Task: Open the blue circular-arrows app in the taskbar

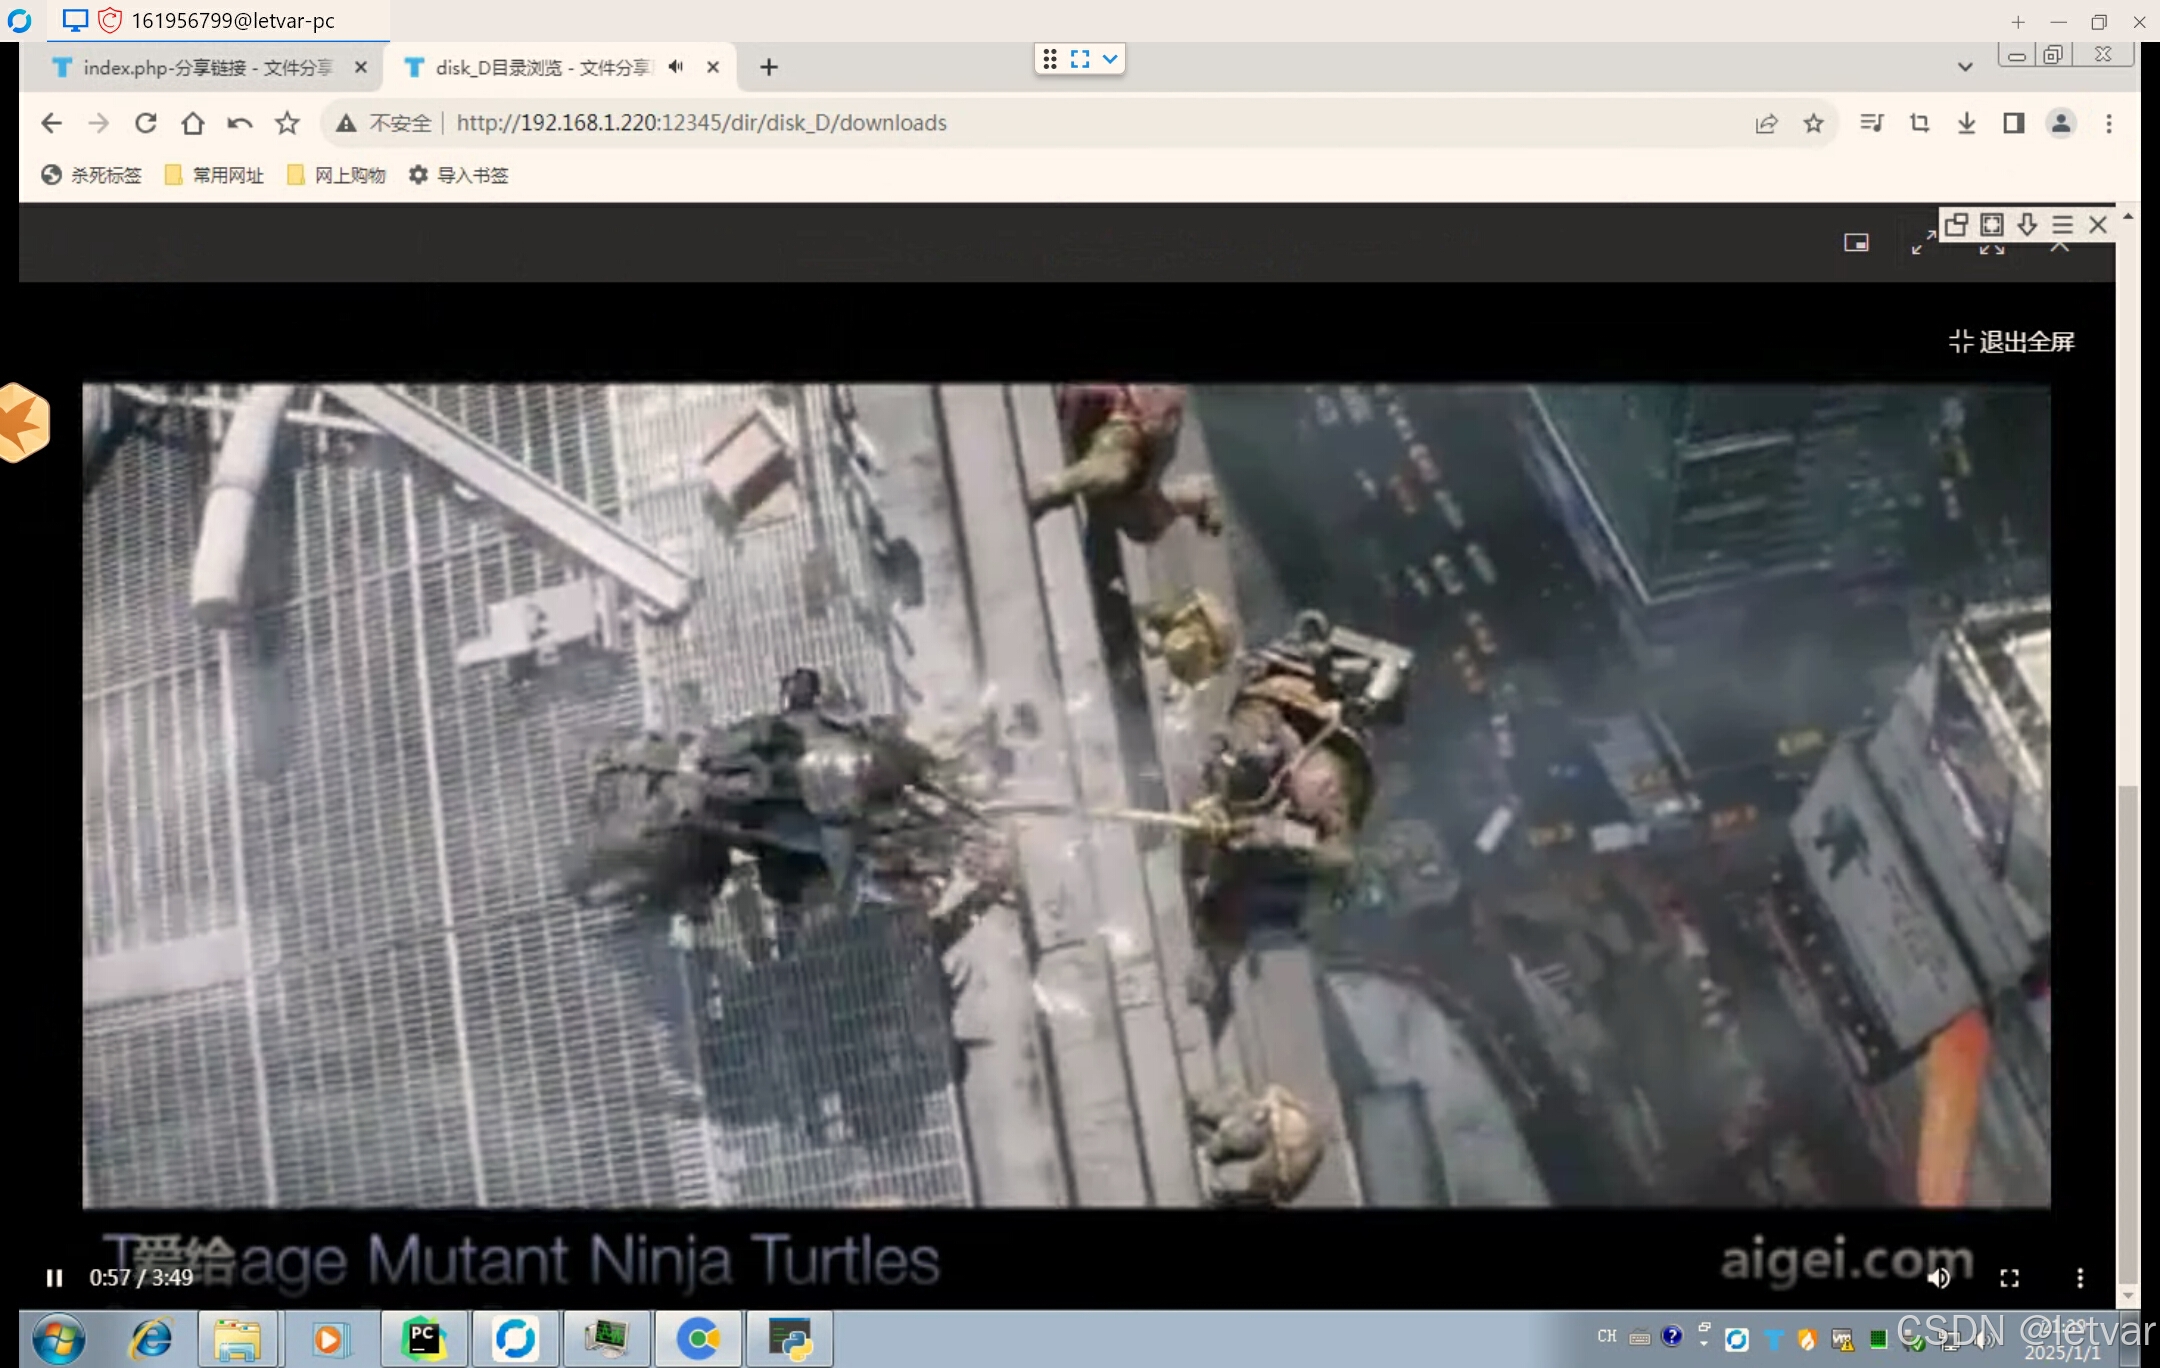Action: click(515, 1339)
